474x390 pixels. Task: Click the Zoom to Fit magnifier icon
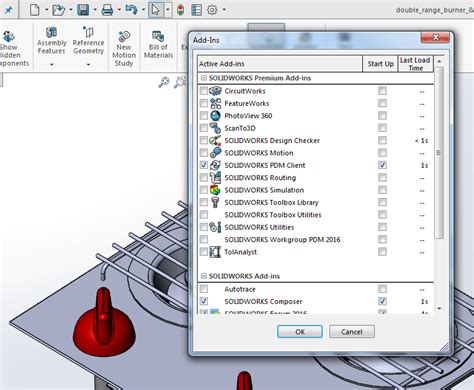tap(164, 82)
